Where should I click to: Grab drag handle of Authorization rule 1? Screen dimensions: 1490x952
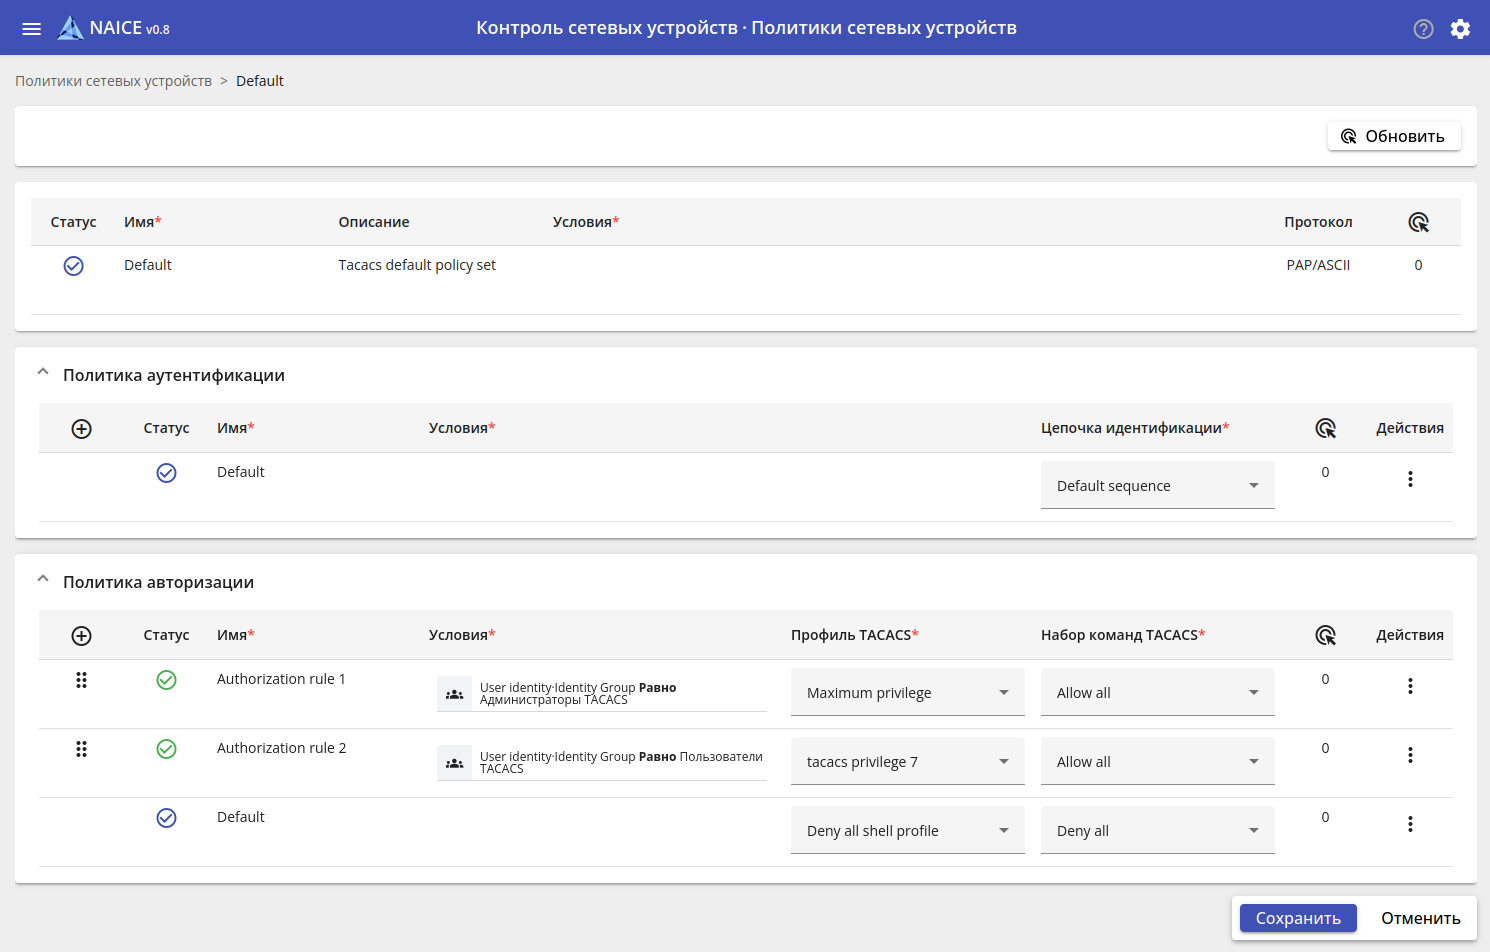pos(82,680)
